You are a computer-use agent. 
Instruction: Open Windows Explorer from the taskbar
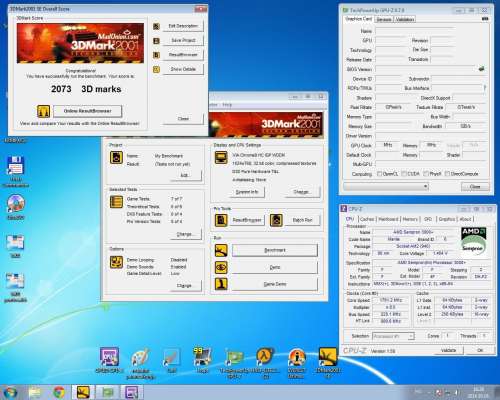tap(35, 392)
